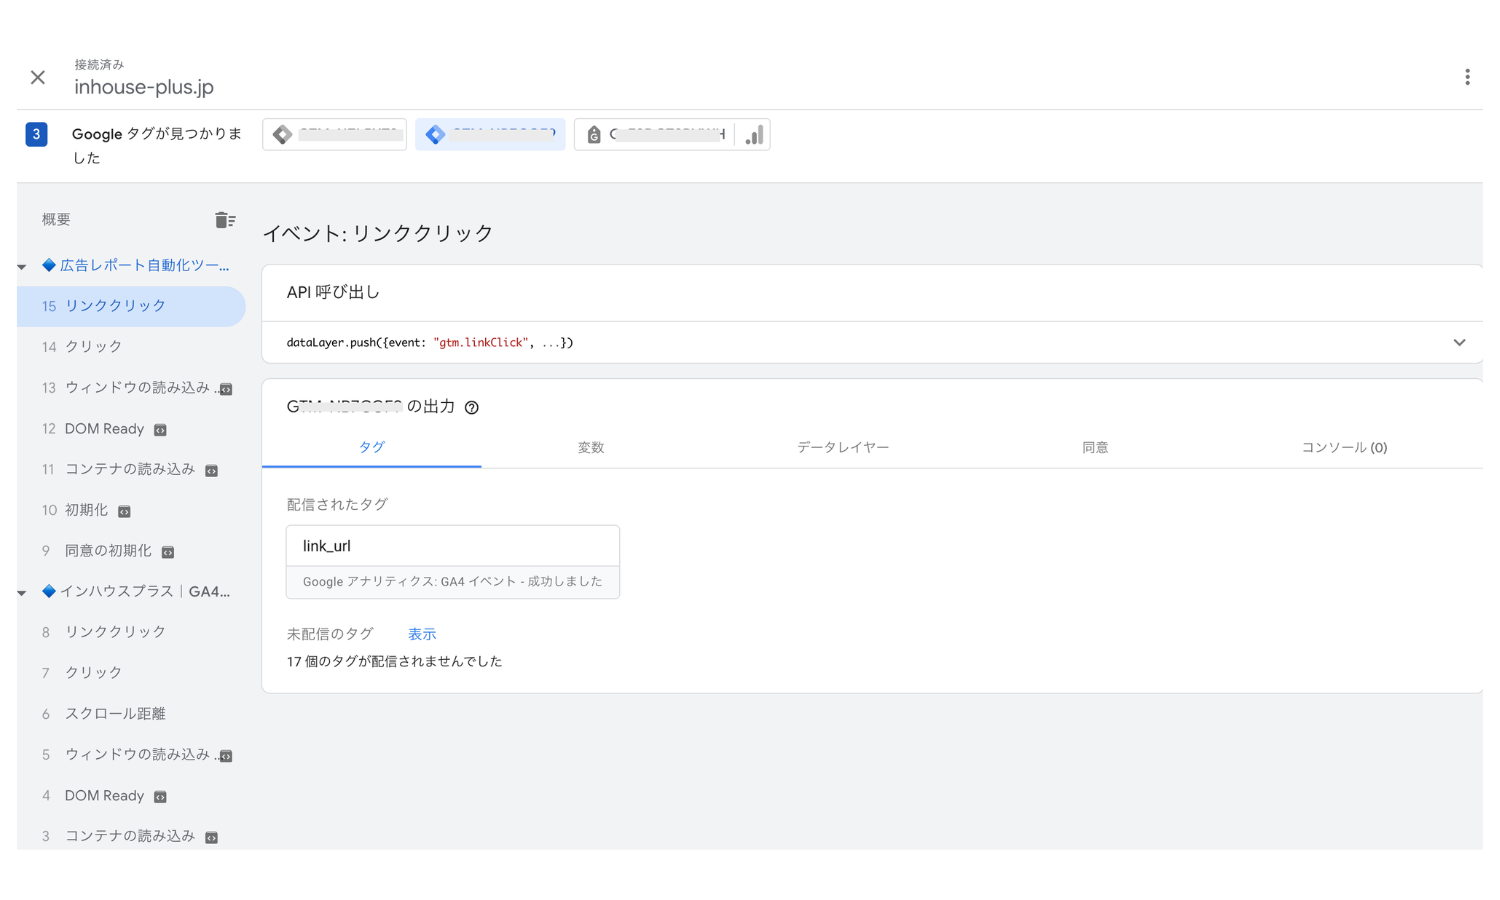Switch to the データレイヤー tab
The height and width of the screenshot is (900, 1500).
[843, 447]
